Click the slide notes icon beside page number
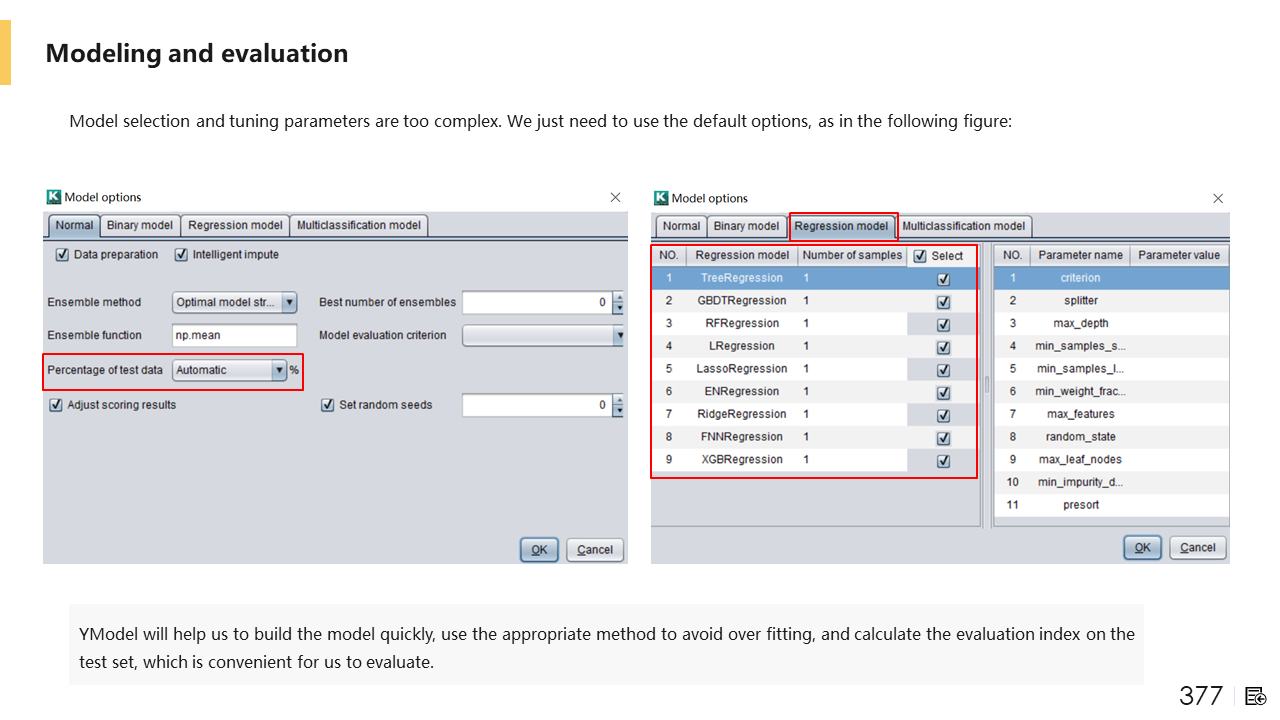 pos(1256,696)
